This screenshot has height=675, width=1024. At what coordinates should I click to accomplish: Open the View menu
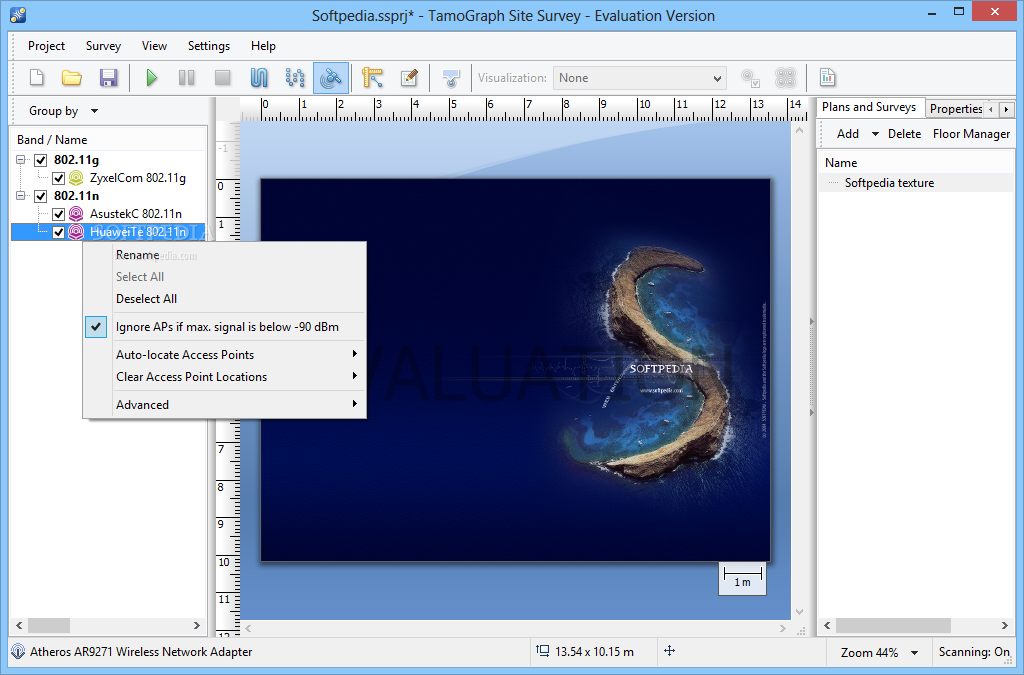(x=154, y=46)
